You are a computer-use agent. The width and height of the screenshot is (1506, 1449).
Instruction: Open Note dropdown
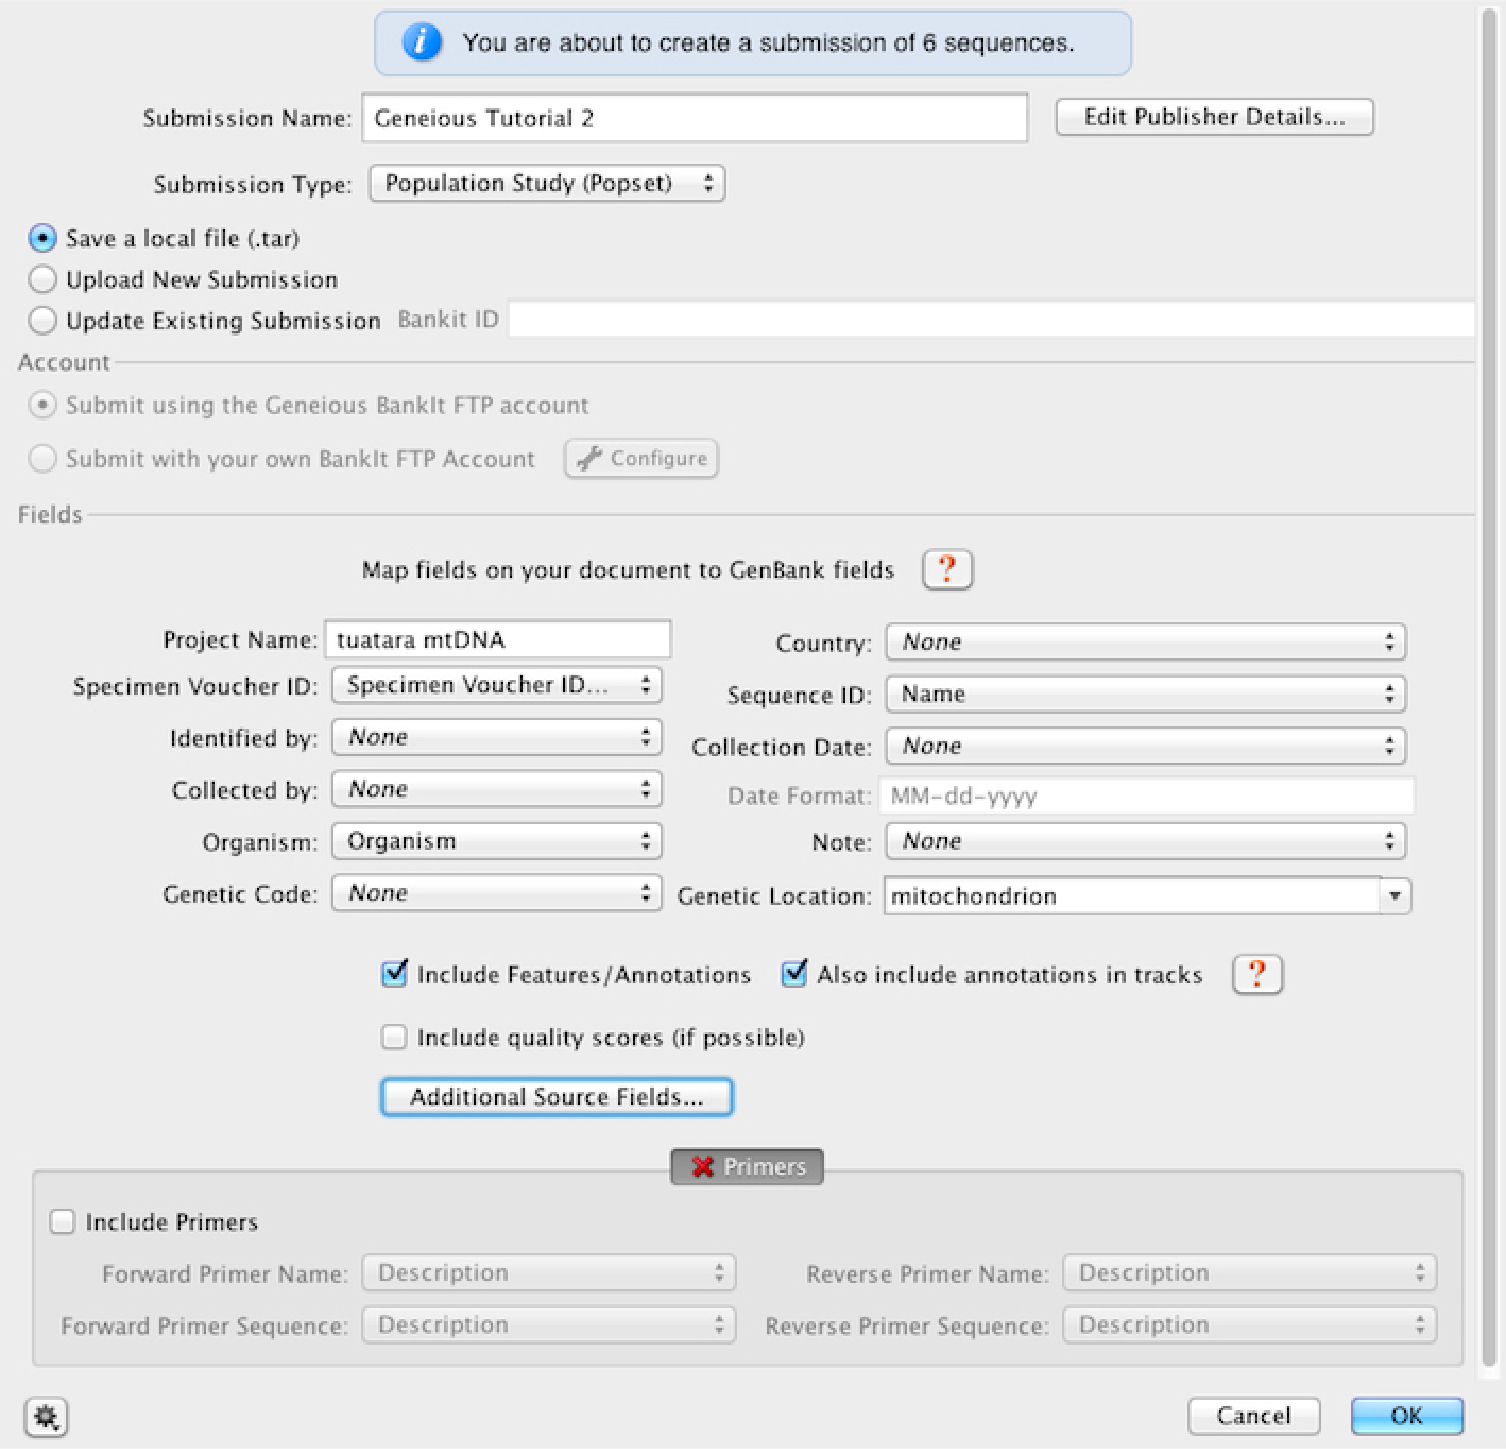click(1146, 842)
